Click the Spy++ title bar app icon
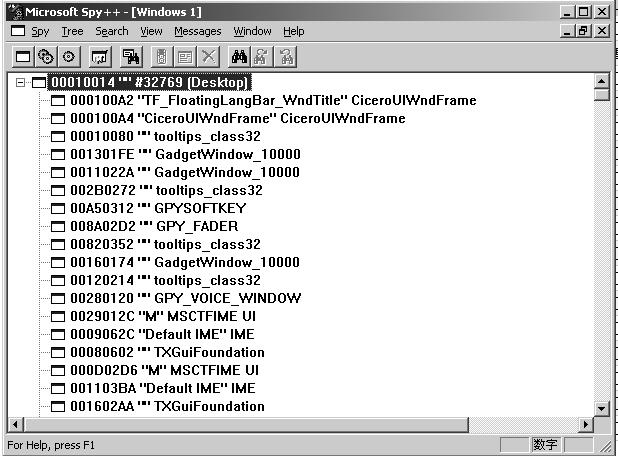Viewport: 618px width, 456px height. pos(16,12)
